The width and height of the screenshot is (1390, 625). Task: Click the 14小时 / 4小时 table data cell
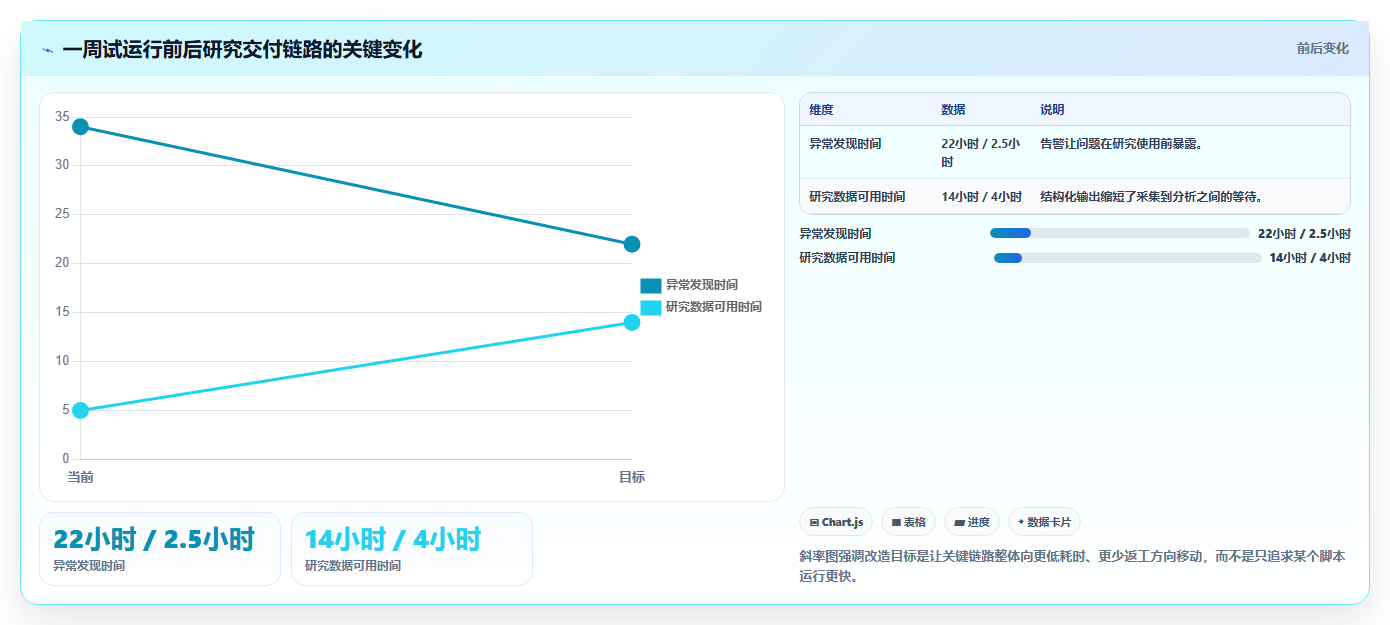point(982,196)
